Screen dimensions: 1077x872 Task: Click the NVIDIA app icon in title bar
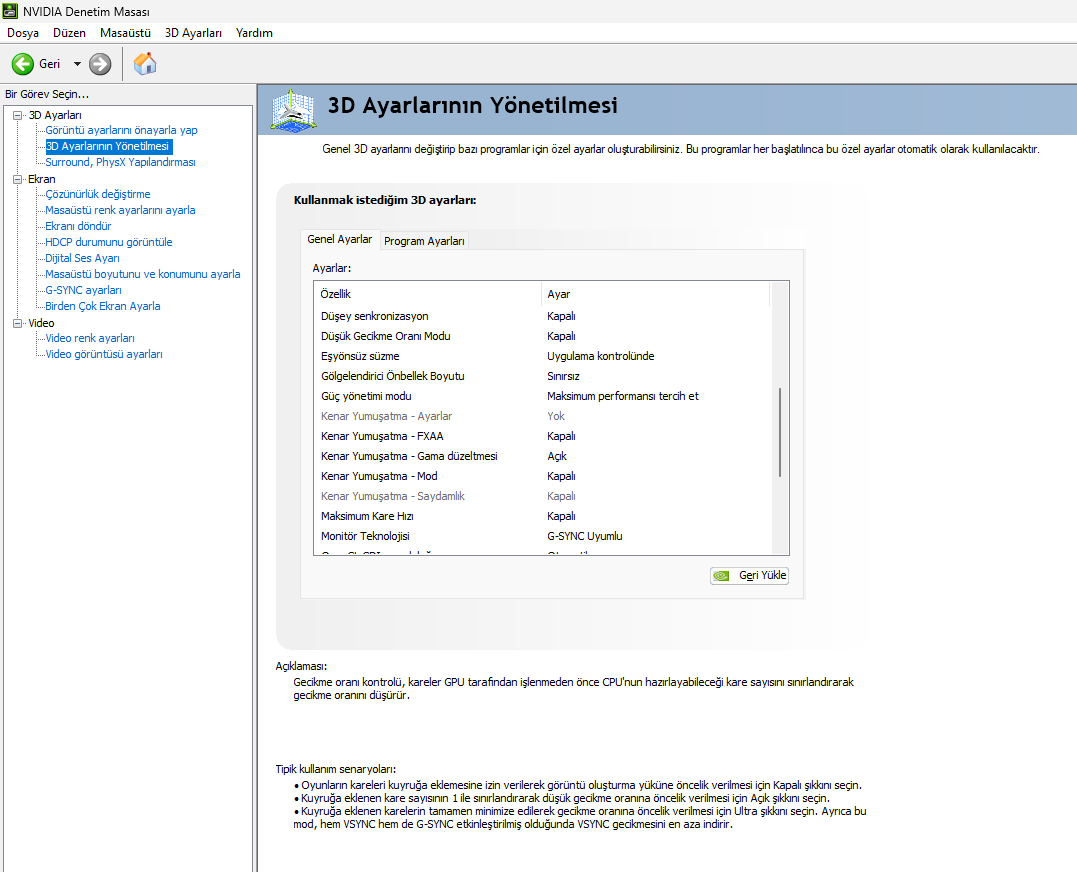coord(10,11)
